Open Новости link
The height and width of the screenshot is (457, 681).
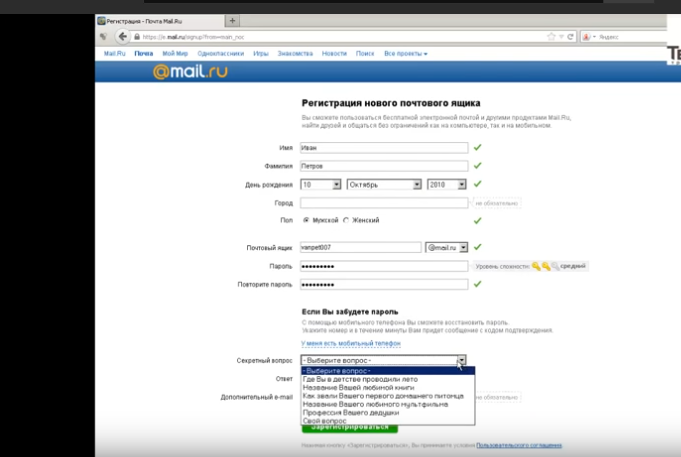[334, 53]
